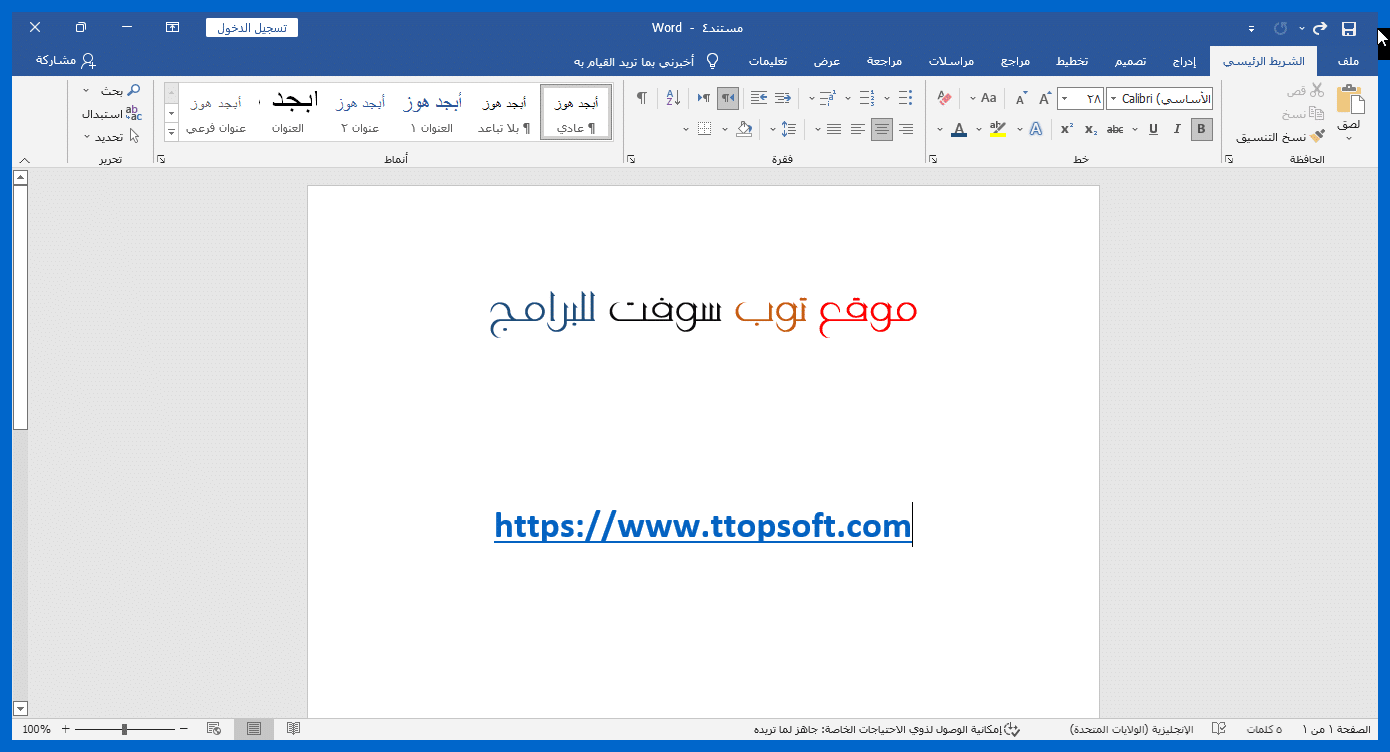Set left-to-right text direction
Image resolution: width=1390 pixels, height=752 pixels.
704,98
